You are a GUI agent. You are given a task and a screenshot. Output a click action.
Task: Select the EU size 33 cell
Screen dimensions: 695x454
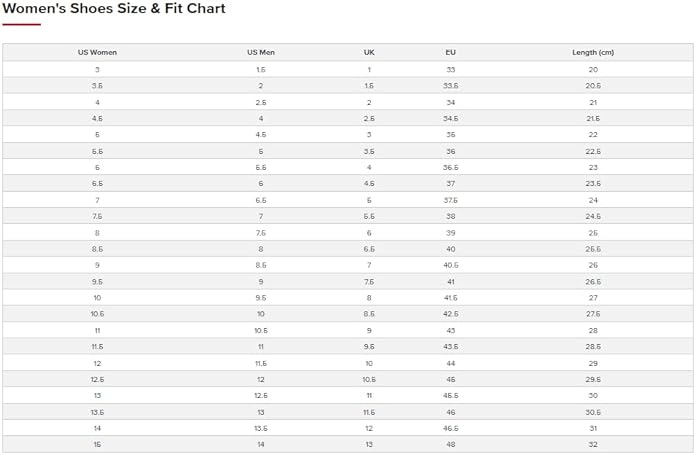pos(450,69)
